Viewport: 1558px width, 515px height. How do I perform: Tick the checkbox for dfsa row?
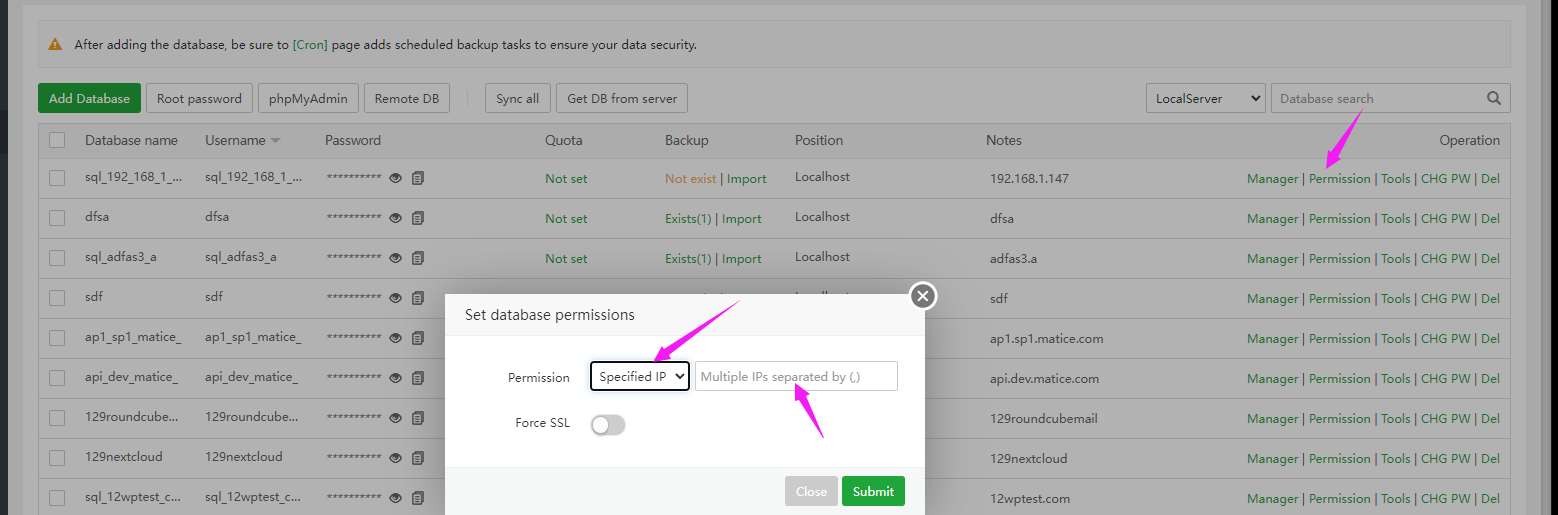point(57,218)
